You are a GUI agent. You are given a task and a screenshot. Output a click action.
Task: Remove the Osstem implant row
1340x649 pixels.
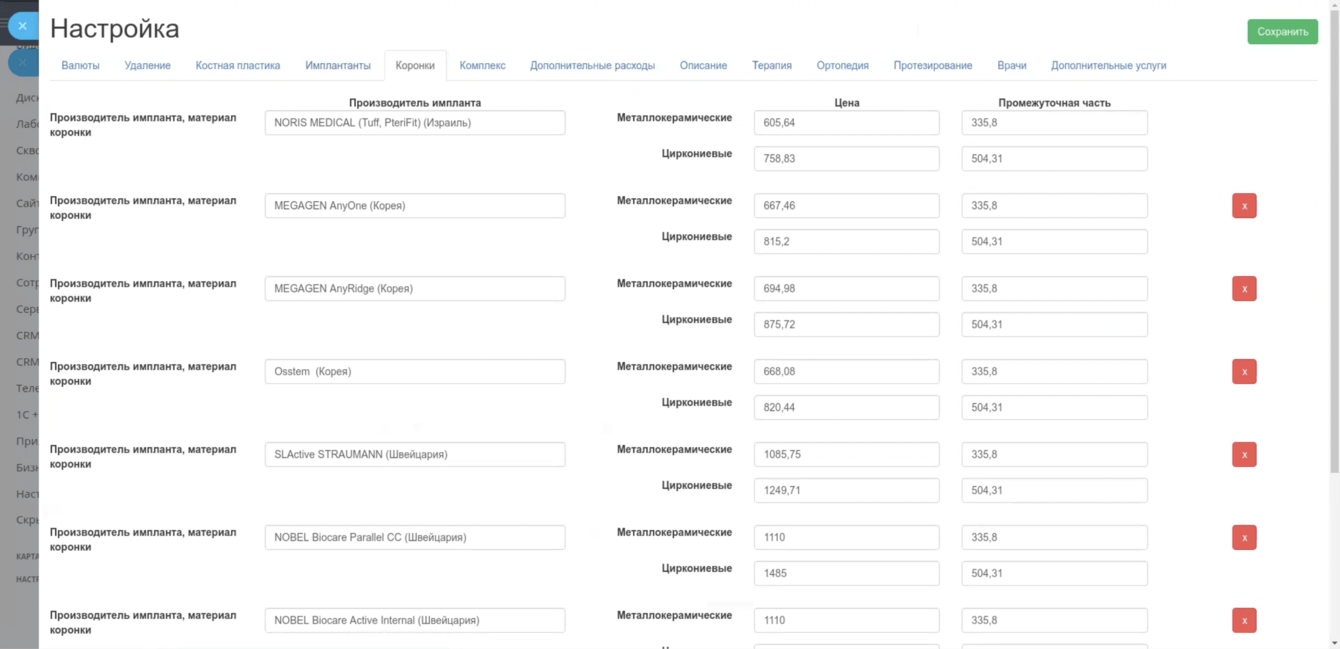(x=1244, y=372)
